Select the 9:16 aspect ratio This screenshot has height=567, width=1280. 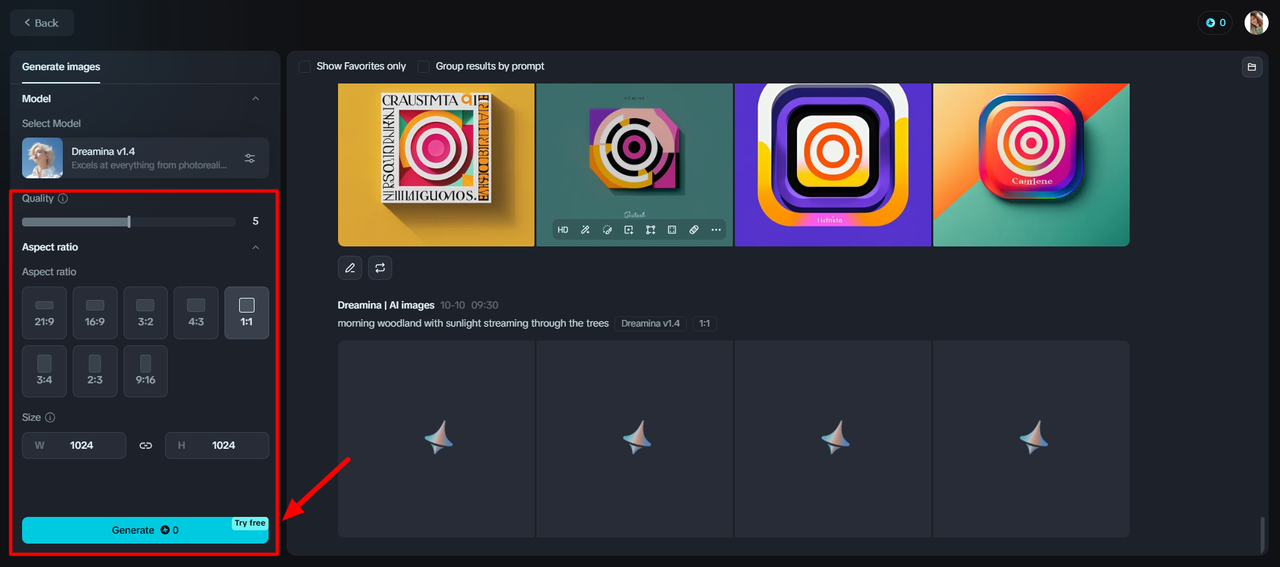[146, 371]
